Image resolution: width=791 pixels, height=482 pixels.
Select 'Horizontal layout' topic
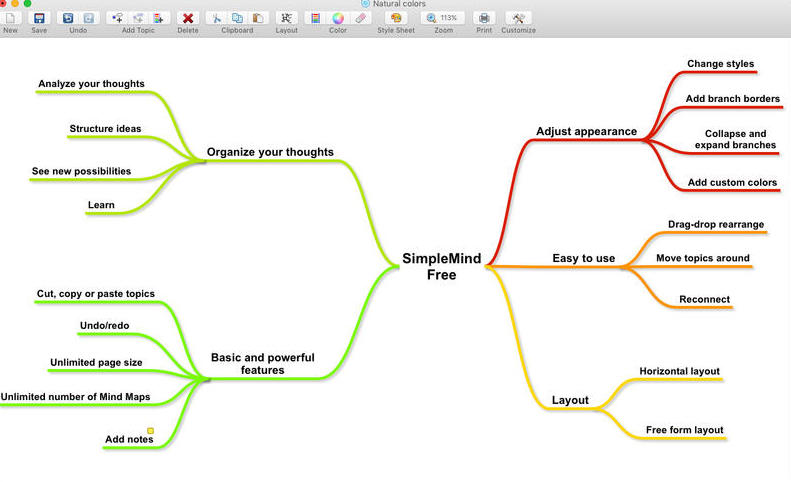click(x=680, y=371)
